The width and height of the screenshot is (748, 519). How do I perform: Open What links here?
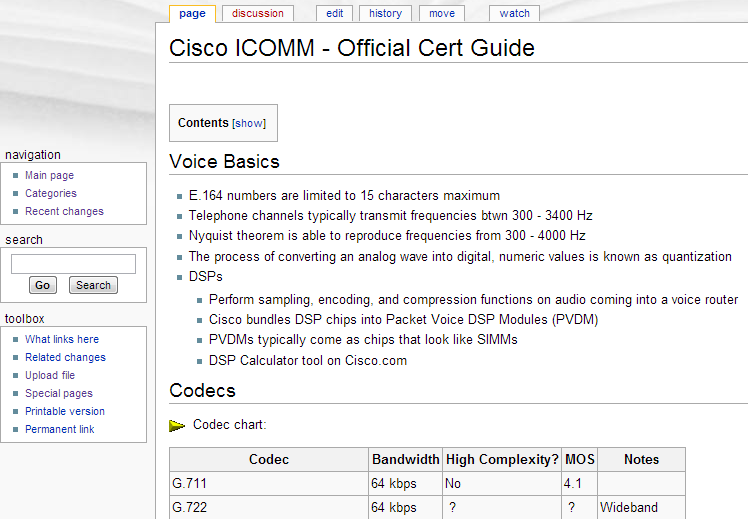pos(62,339)
